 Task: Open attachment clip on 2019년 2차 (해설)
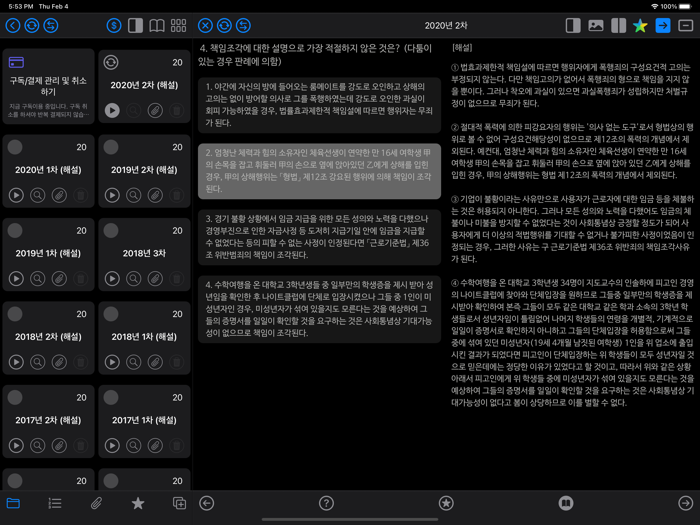155,195
